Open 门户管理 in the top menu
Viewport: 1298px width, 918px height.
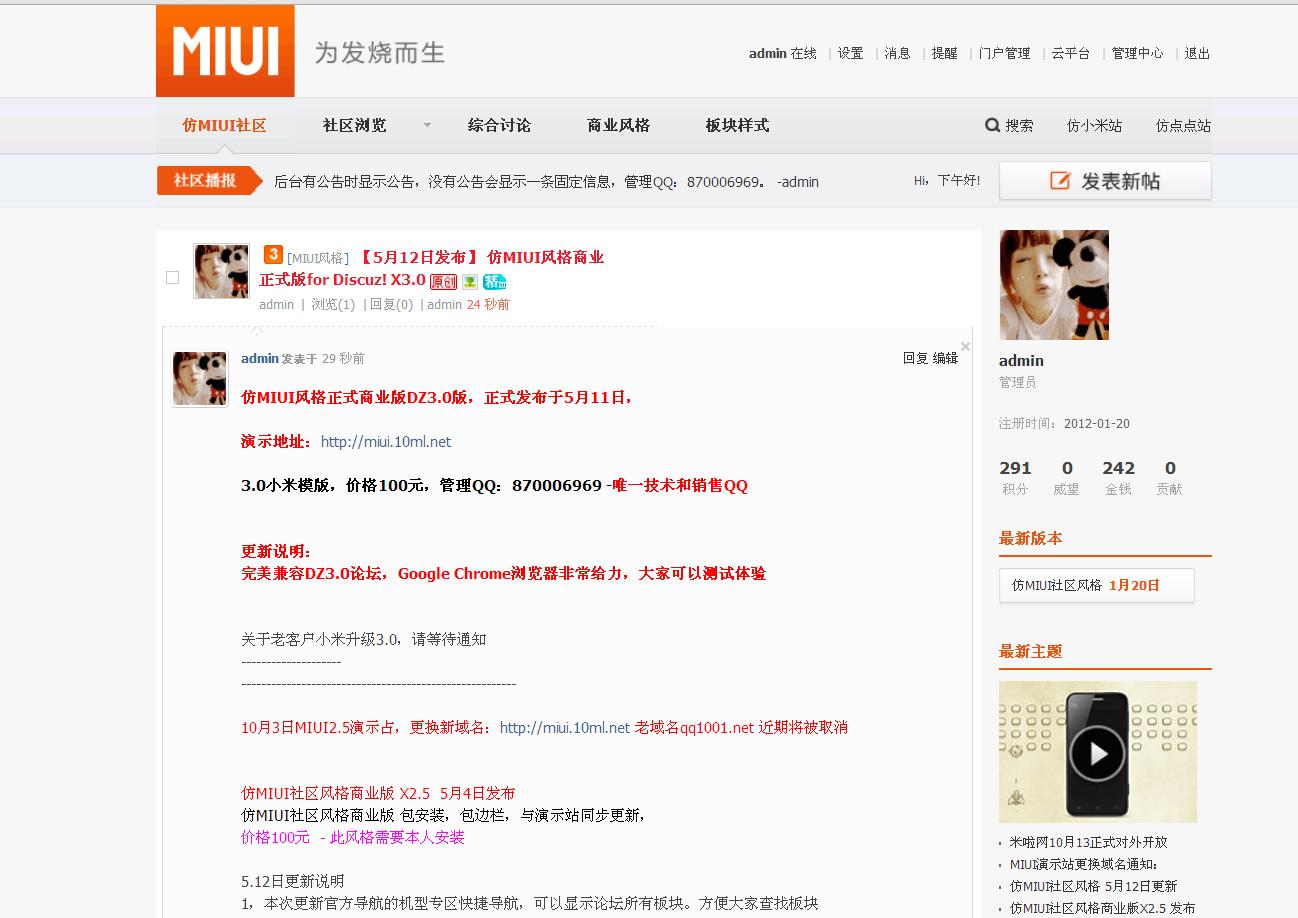(x=1004, y=53)
